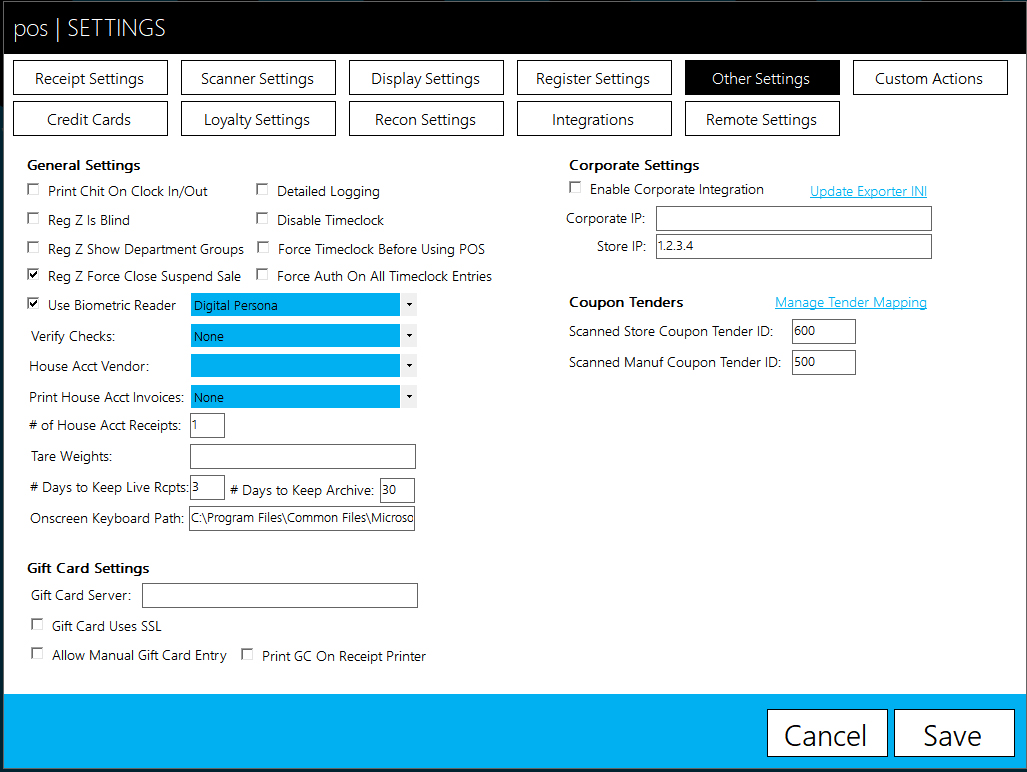The image size is (1027, 772).
Task: Open Remote Settings tab
Action: point(762,119)
